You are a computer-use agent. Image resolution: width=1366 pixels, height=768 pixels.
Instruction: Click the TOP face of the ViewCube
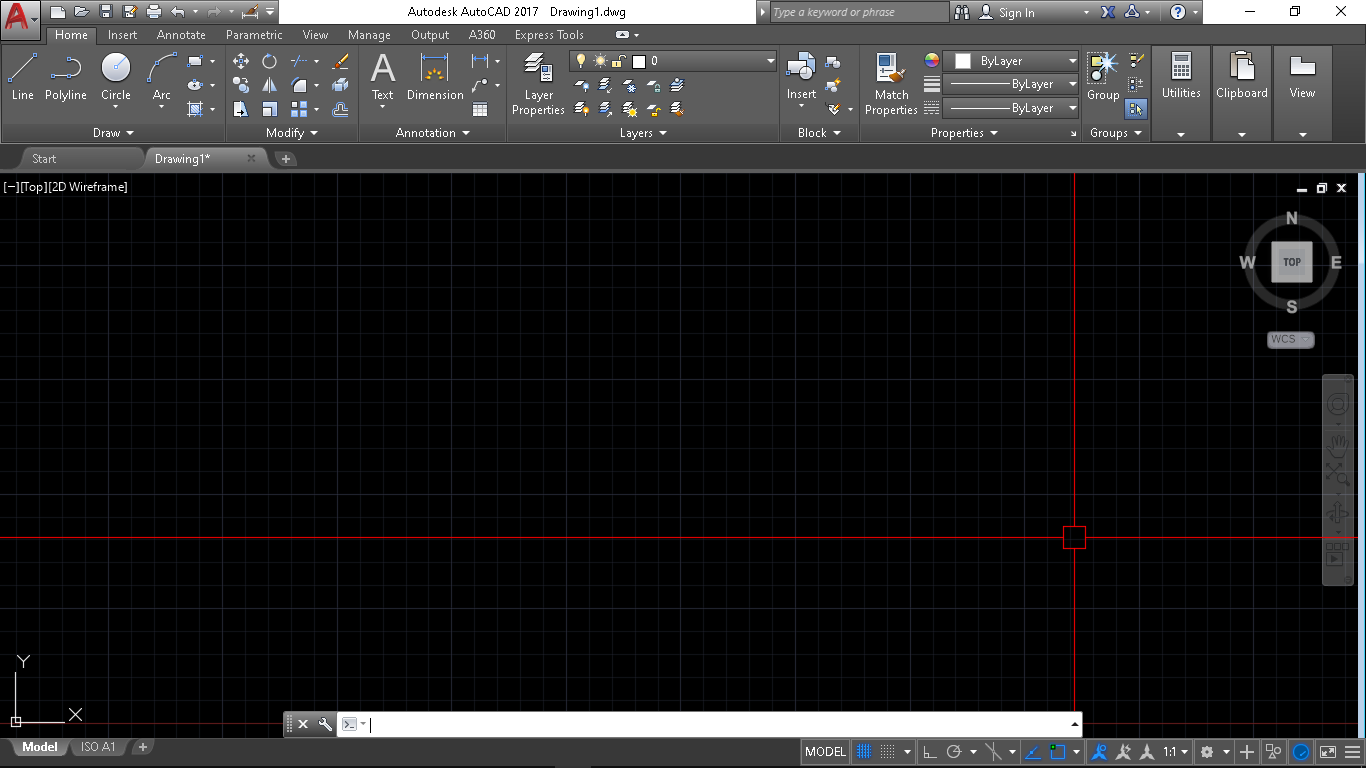tap(1292, 262)
